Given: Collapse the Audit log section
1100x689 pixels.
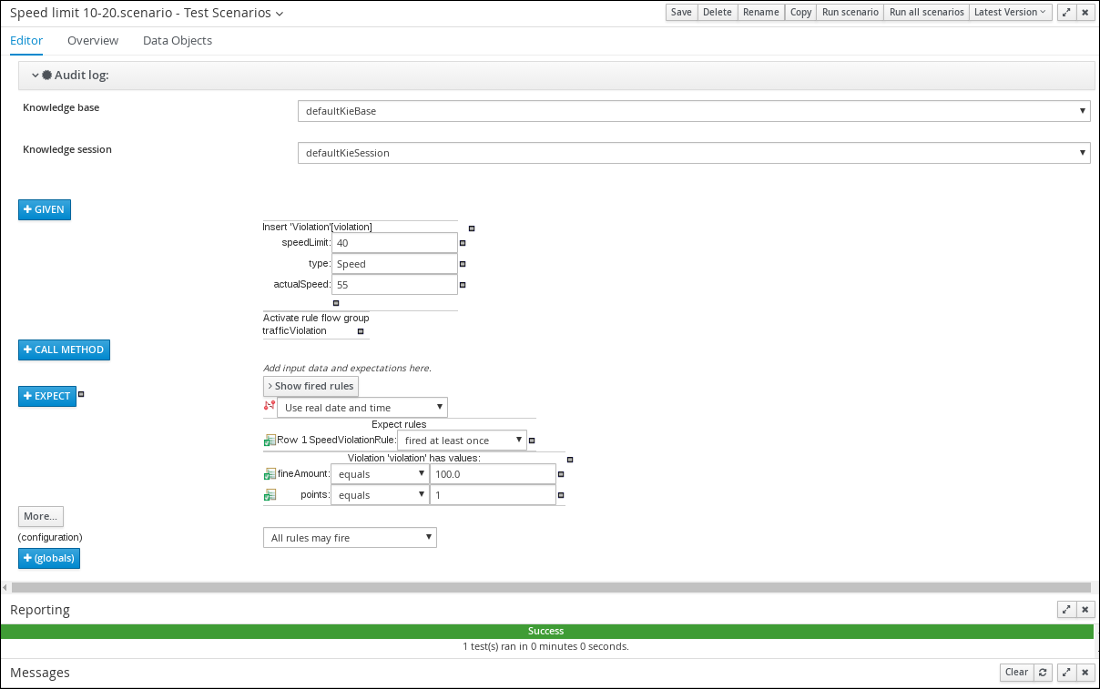Looking at the screenshot, I should pos(35,75).
